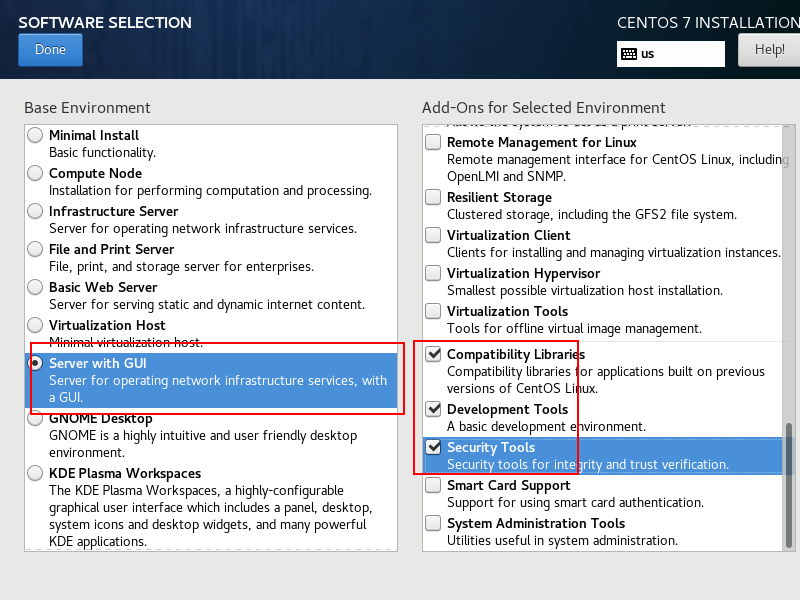Choose Virtualization Host environment
The height and width of the screenshot is (600, 800).
pyautogui.click(x=36, y=325)
